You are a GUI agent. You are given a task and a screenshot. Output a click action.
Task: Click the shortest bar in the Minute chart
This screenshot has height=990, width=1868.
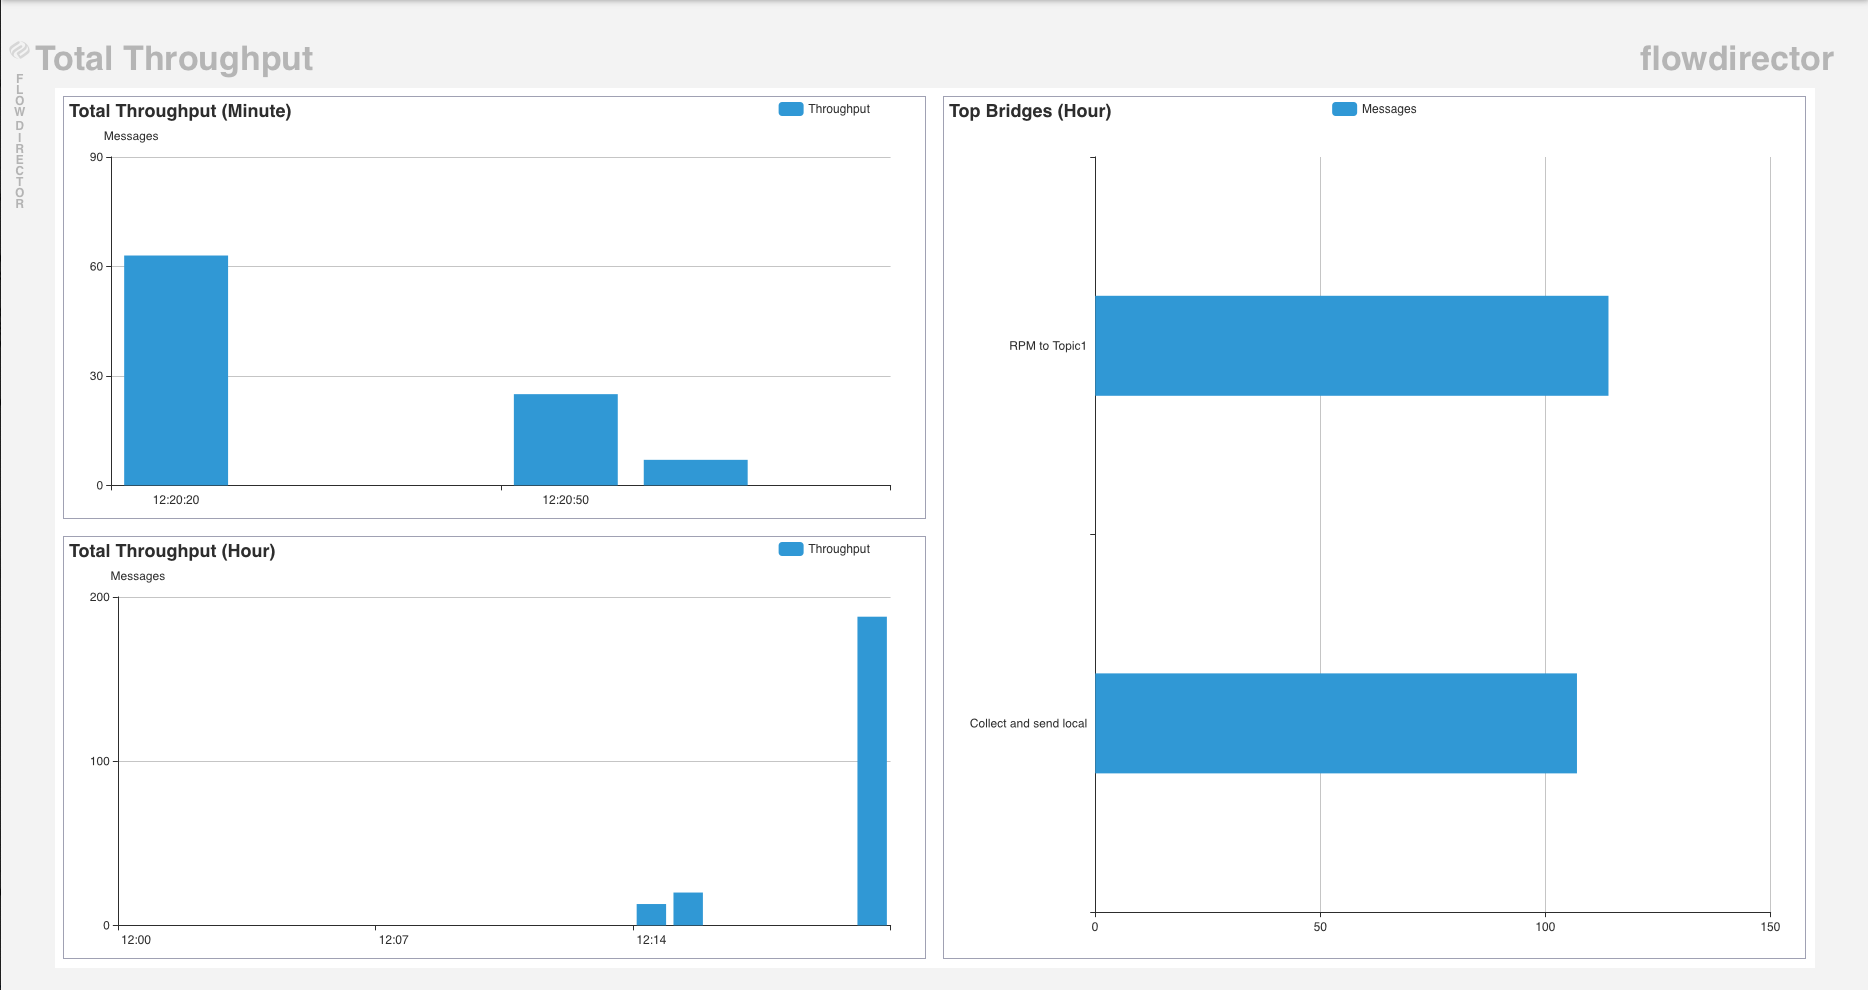click(695, 473)
